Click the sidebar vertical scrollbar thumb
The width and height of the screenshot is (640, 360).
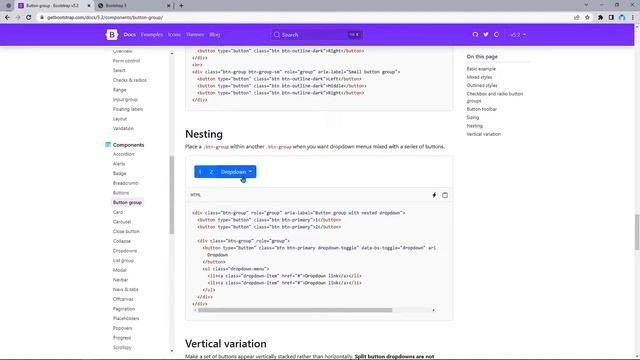172,195
